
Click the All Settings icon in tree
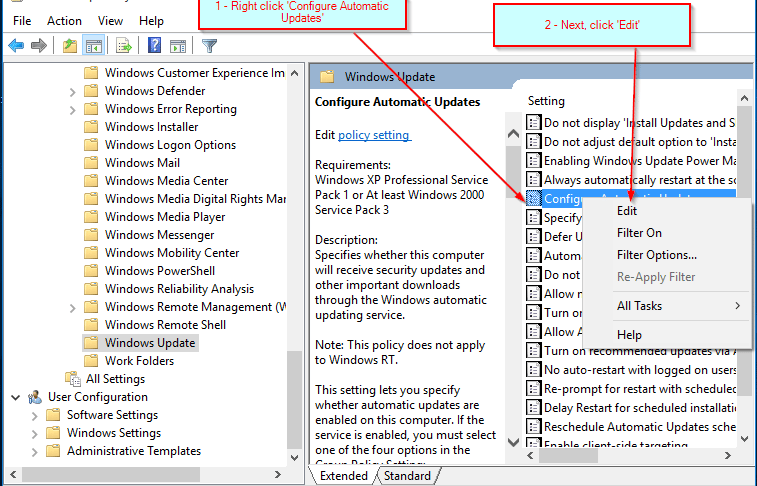pyautogui.click(x=73, y=379)
